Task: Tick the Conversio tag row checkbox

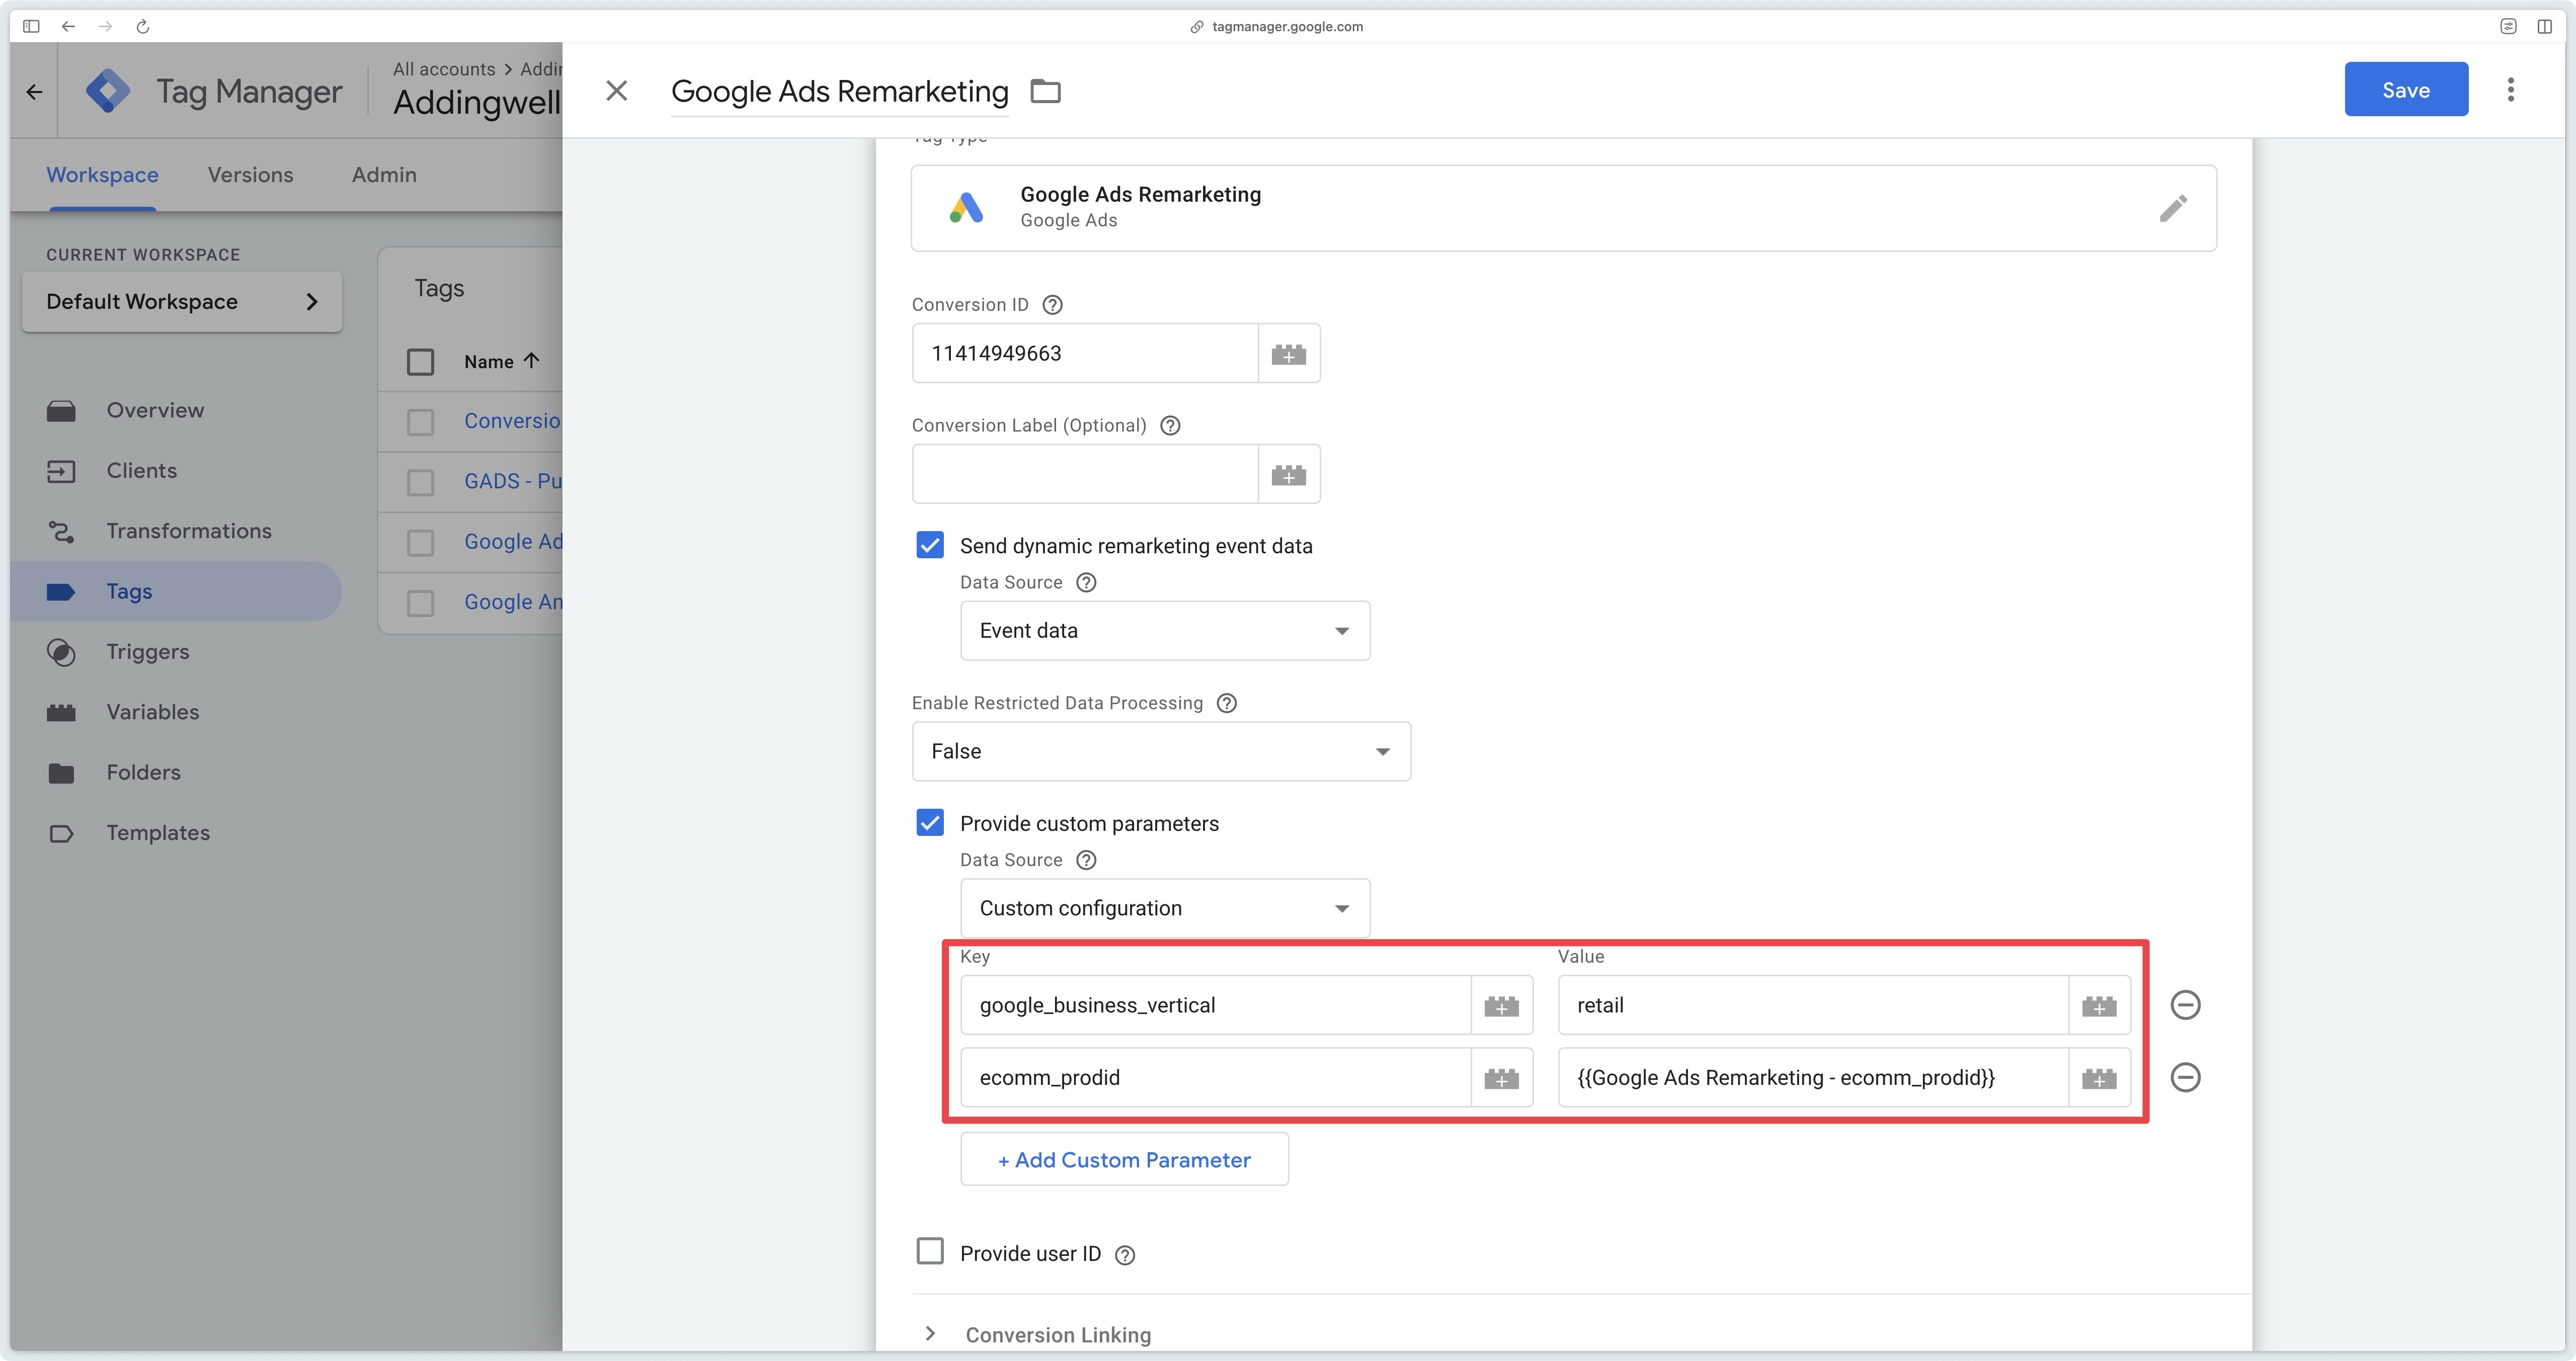Action: (421, 422)
